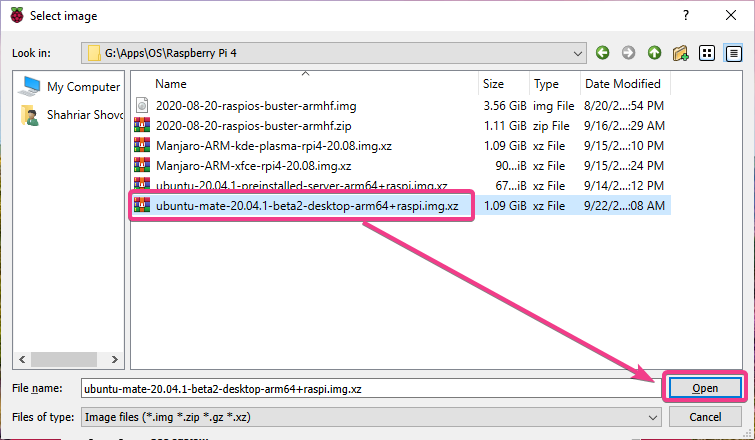Click the help question mark button
The width and height of the screenshot is (755, 440).
point(686,15)
